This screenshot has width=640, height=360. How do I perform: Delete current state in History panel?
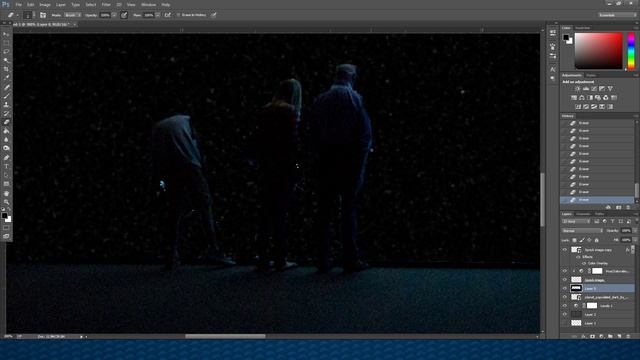(x=628, y=207)
